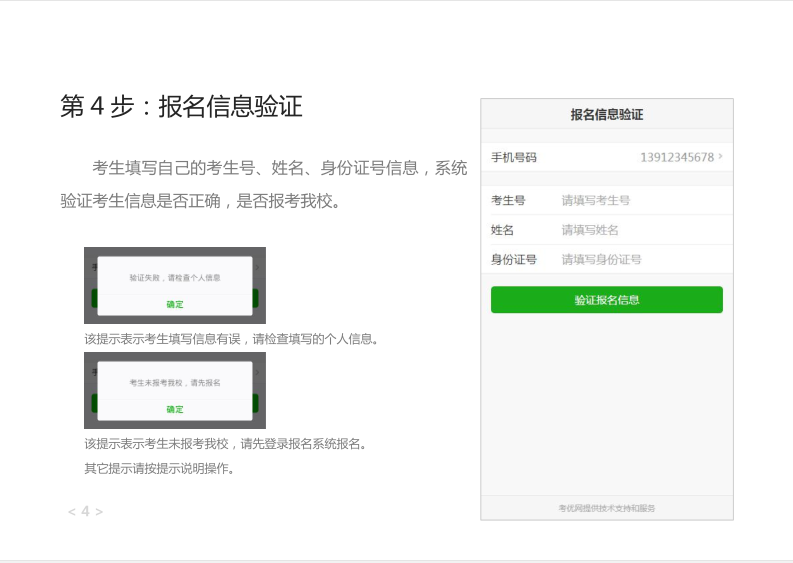
Task: Click the 姓名 field label
Action: [x=502, y=230]
